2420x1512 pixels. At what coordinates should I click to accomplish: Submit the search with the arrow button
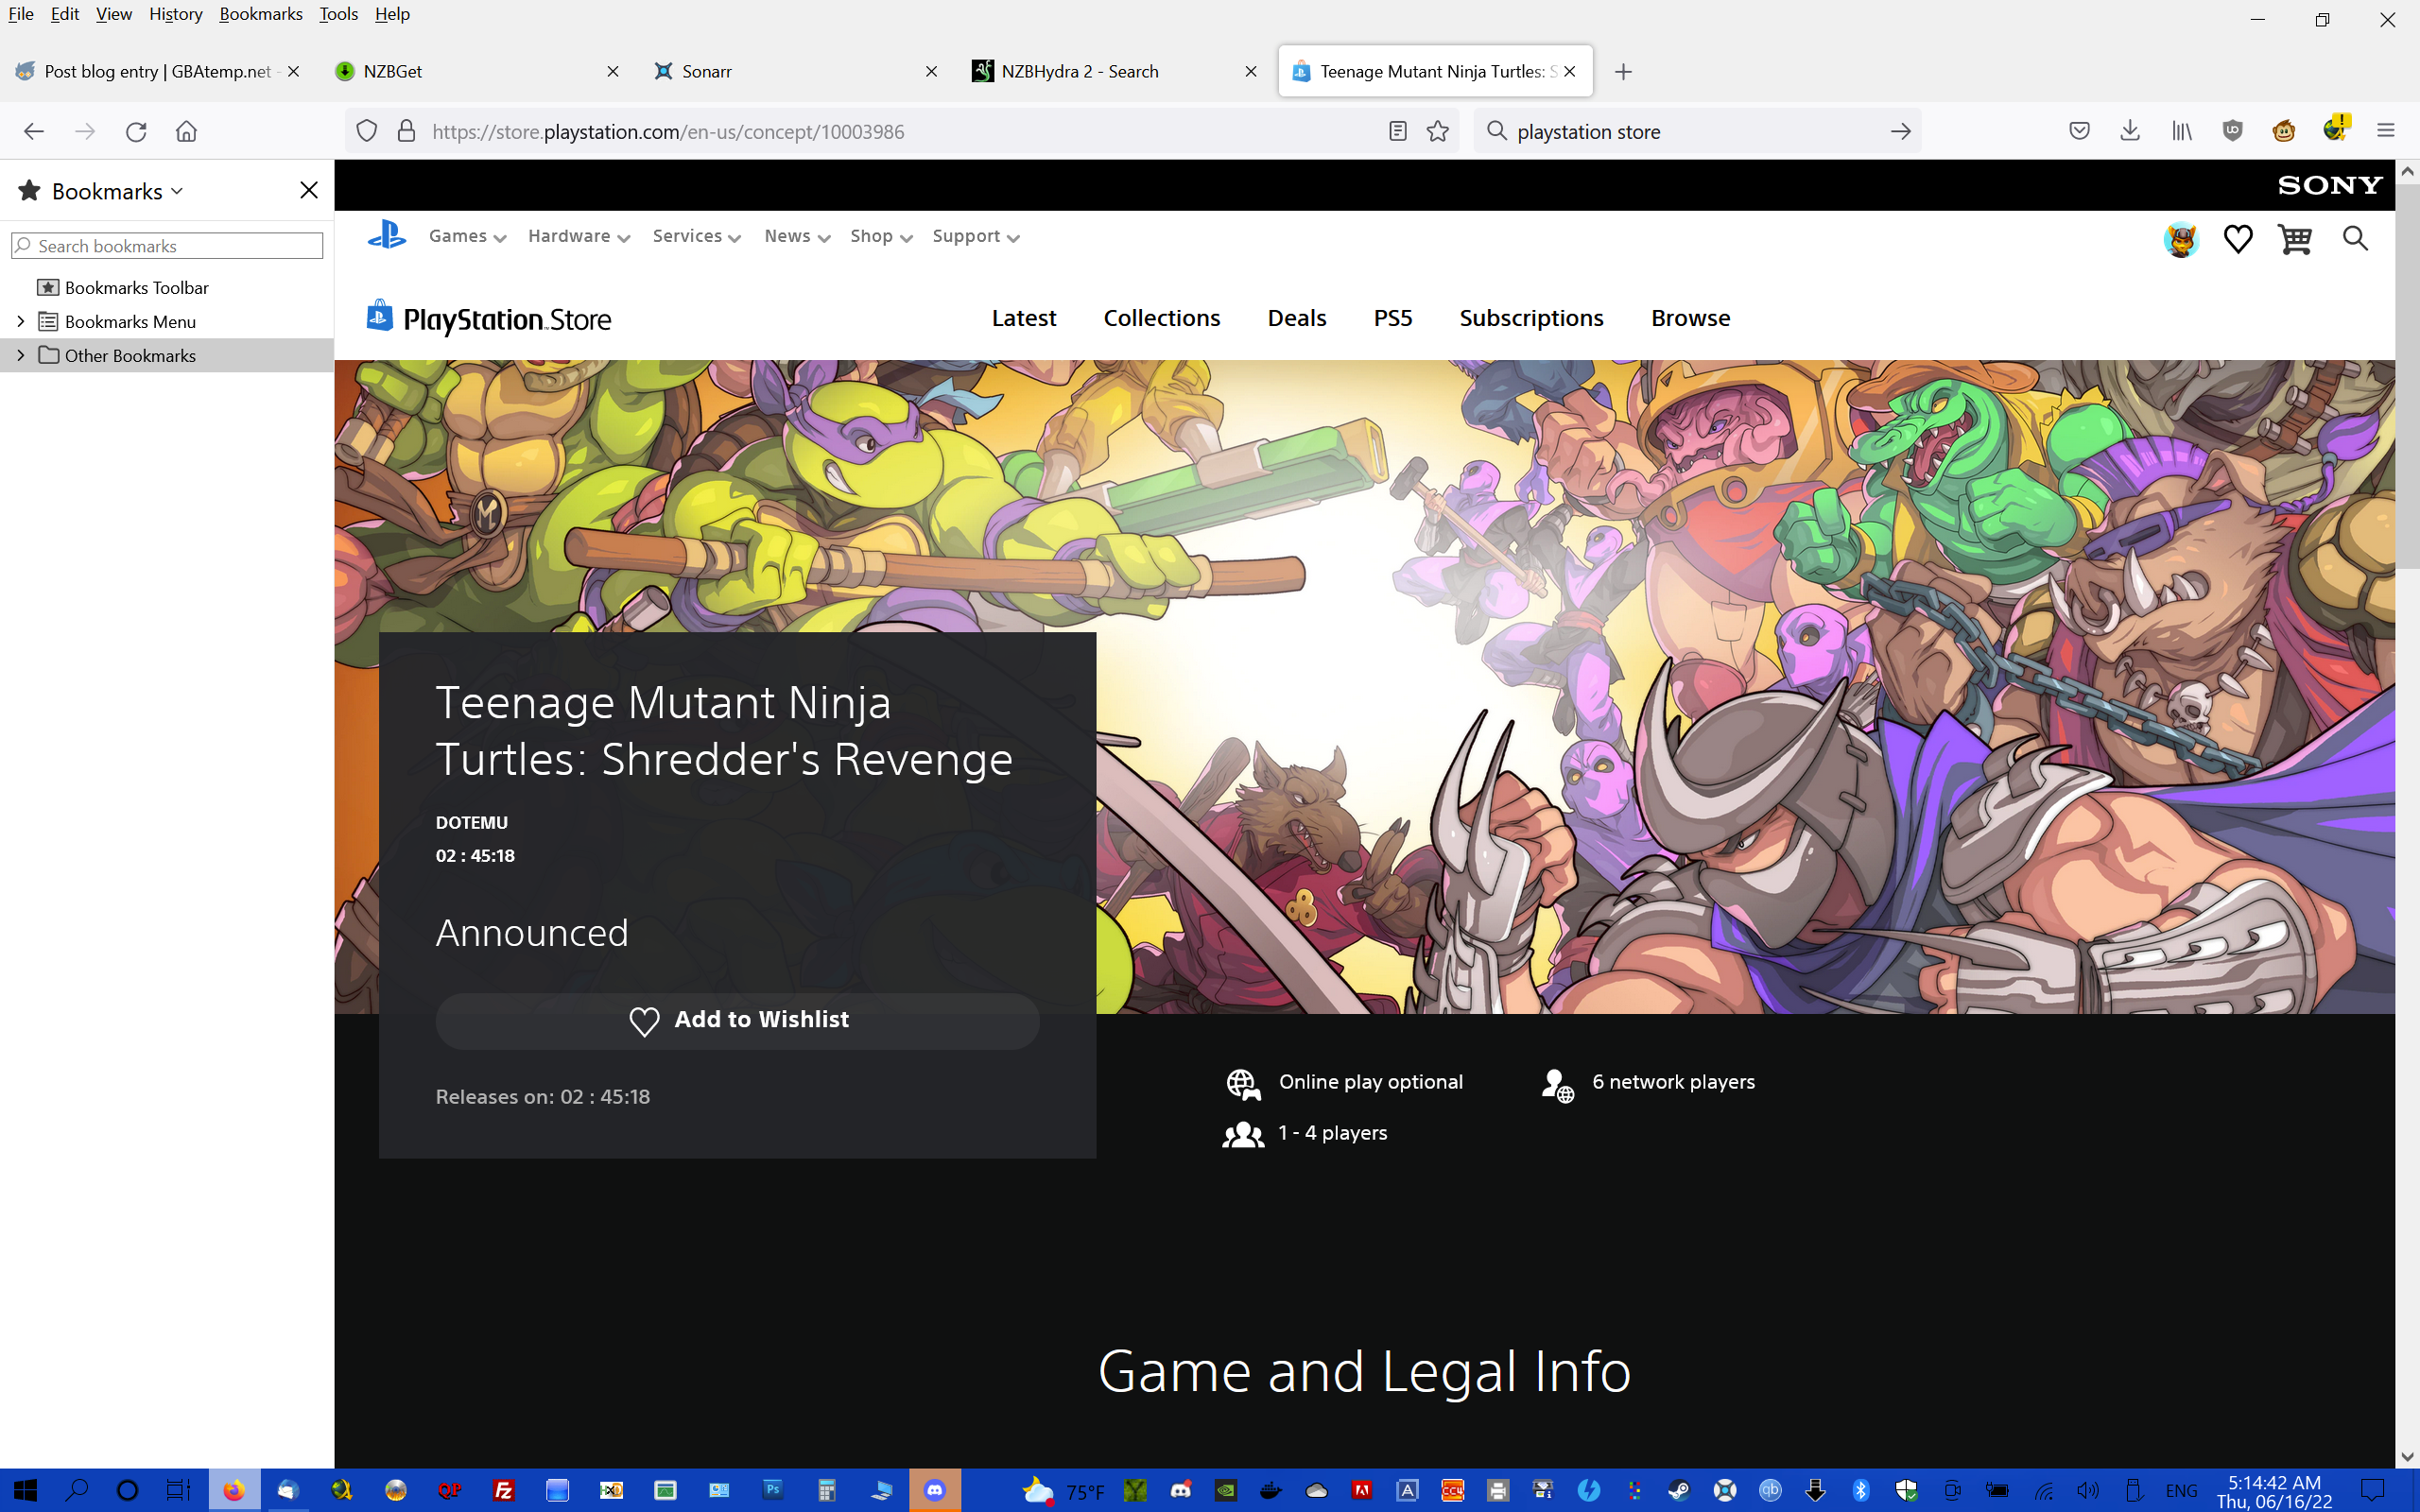point(1901,131)
